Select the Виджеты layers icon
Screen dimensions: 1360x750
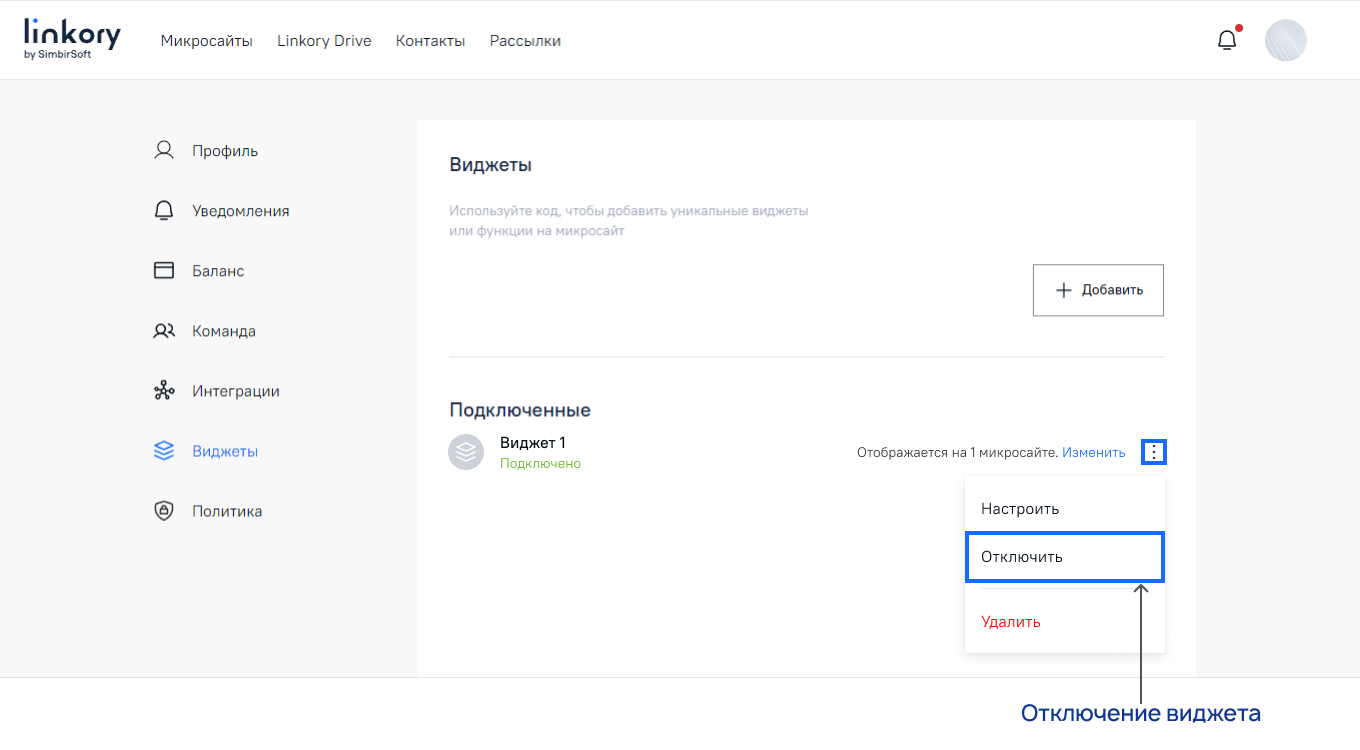164,450
